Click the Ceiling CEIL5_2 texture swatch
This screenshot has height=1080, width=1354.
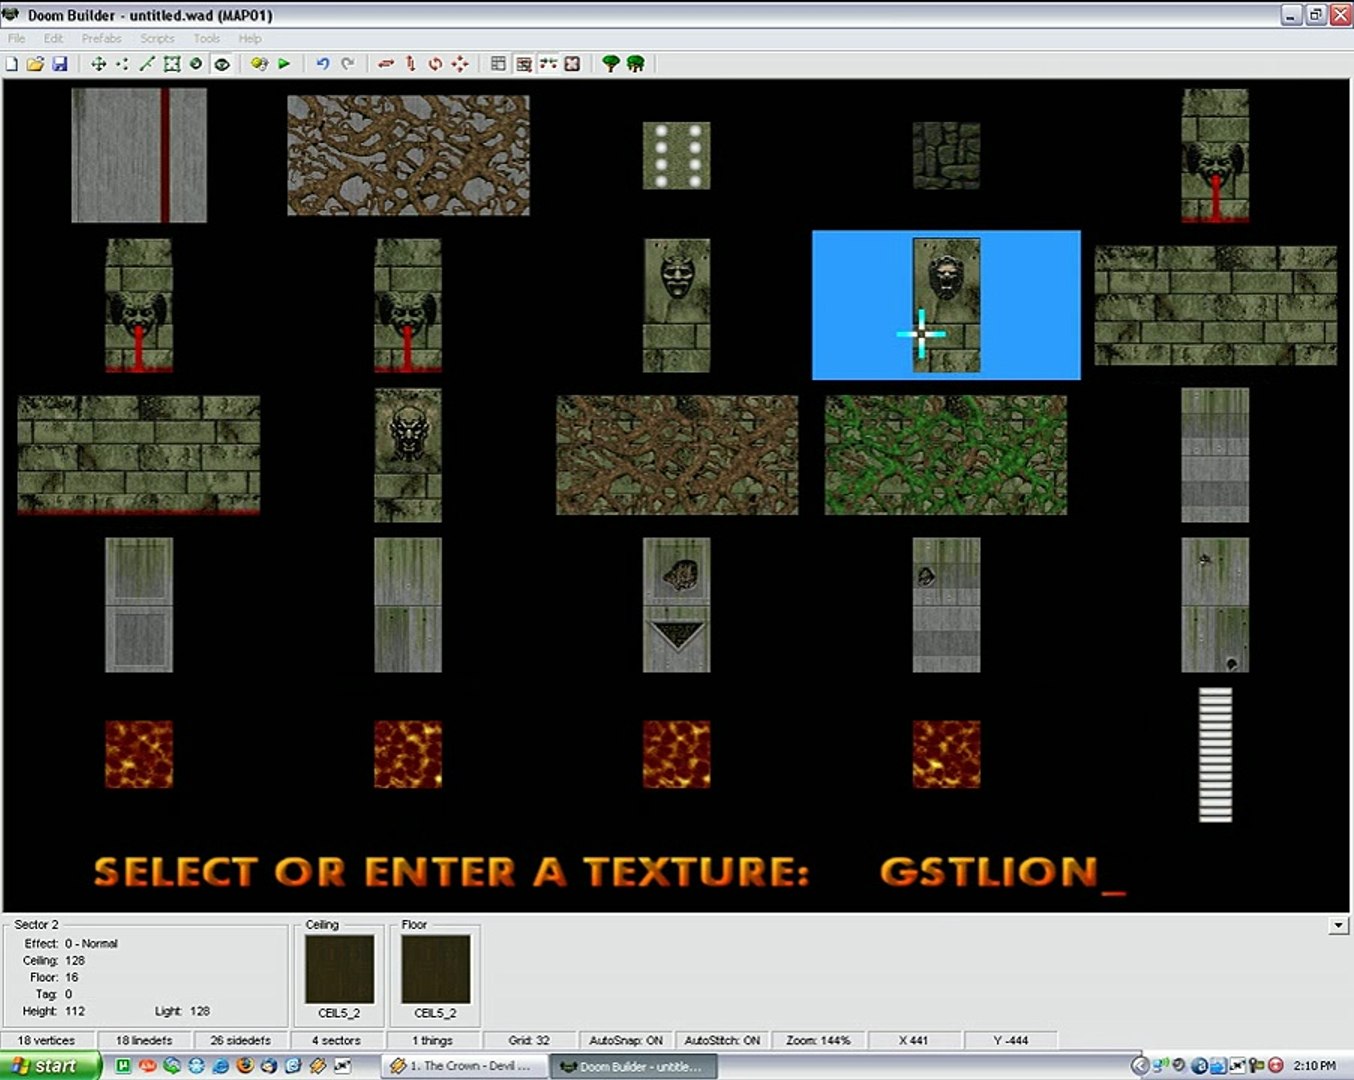click(339, 968)
